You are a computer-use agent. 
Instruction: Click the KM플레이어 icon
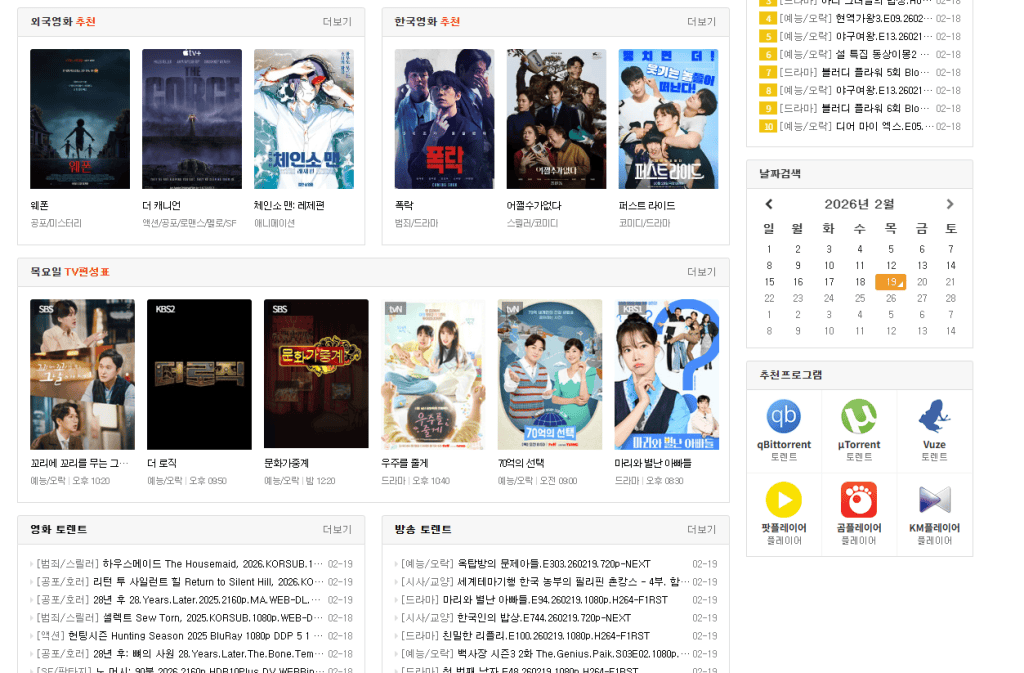click(x=935, y=500)
